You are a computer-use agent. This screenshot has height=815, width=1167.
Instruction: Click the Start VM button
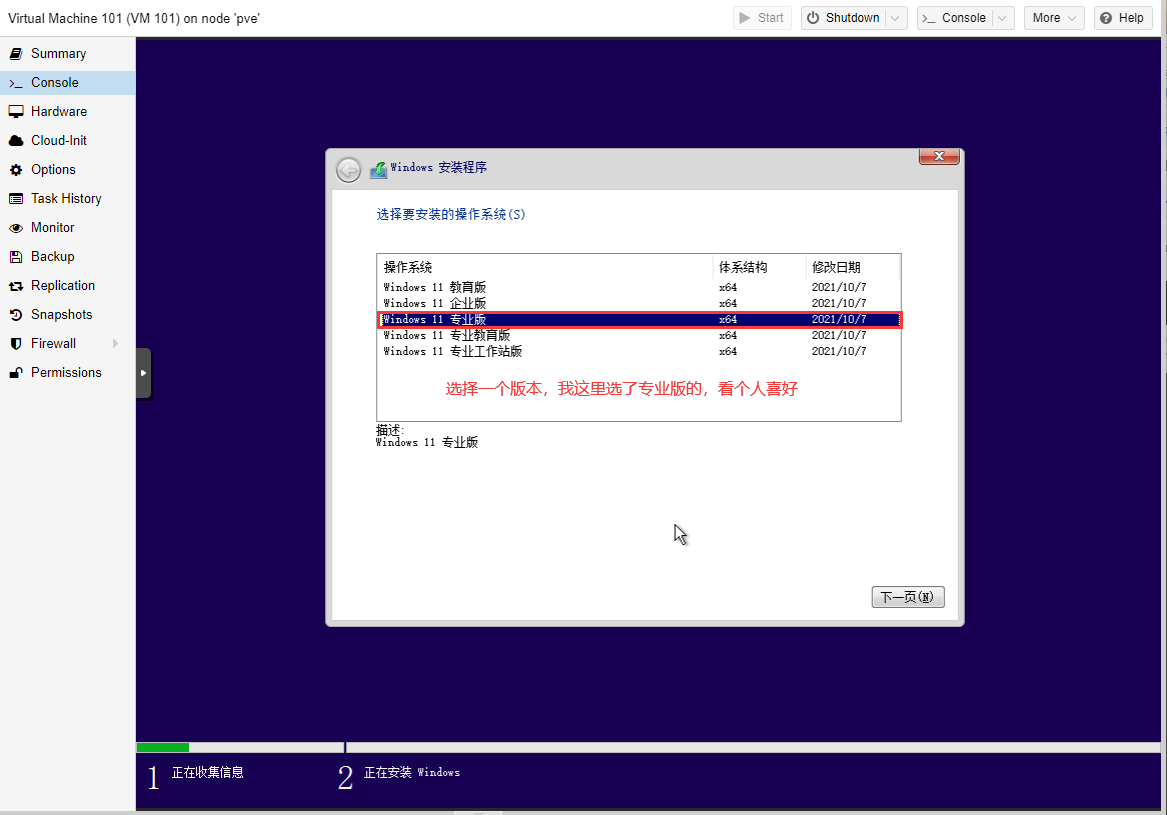click(761, 18)
